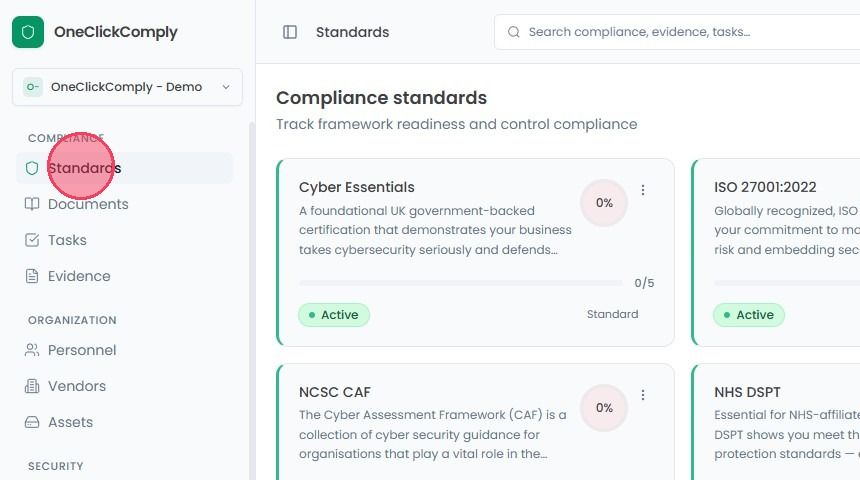Screen dimensions: 860x480
Task: Click the organization avatar icon
Action: point(33,87)
